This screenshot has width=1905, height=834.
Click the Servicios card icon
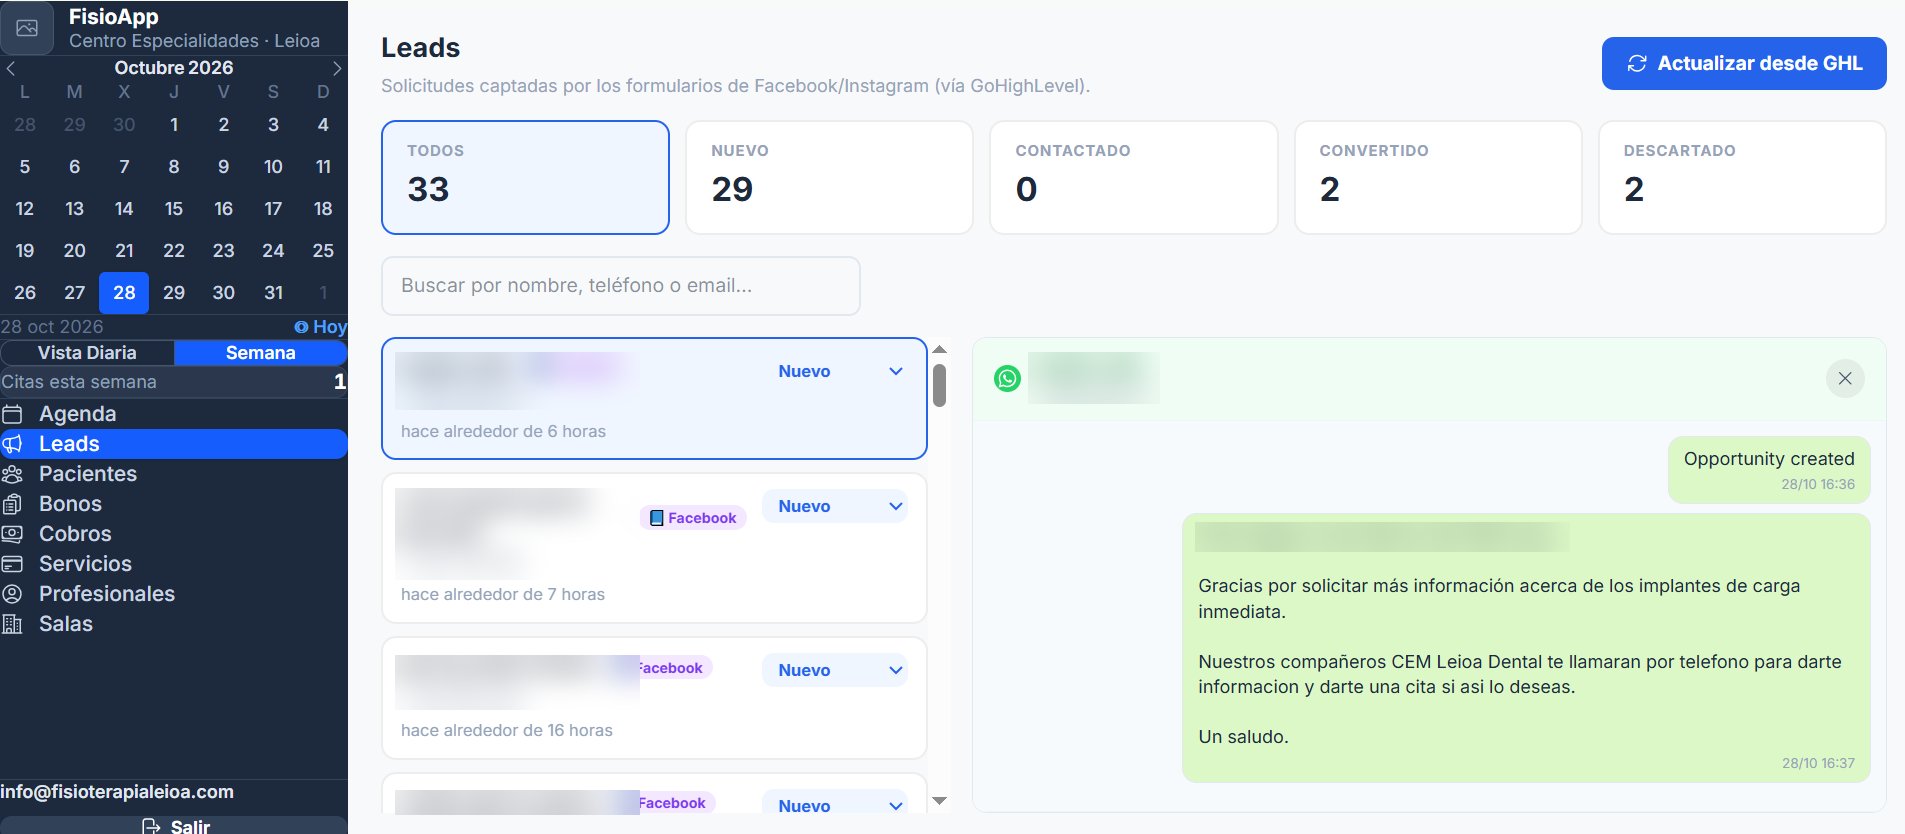point(12,564)
